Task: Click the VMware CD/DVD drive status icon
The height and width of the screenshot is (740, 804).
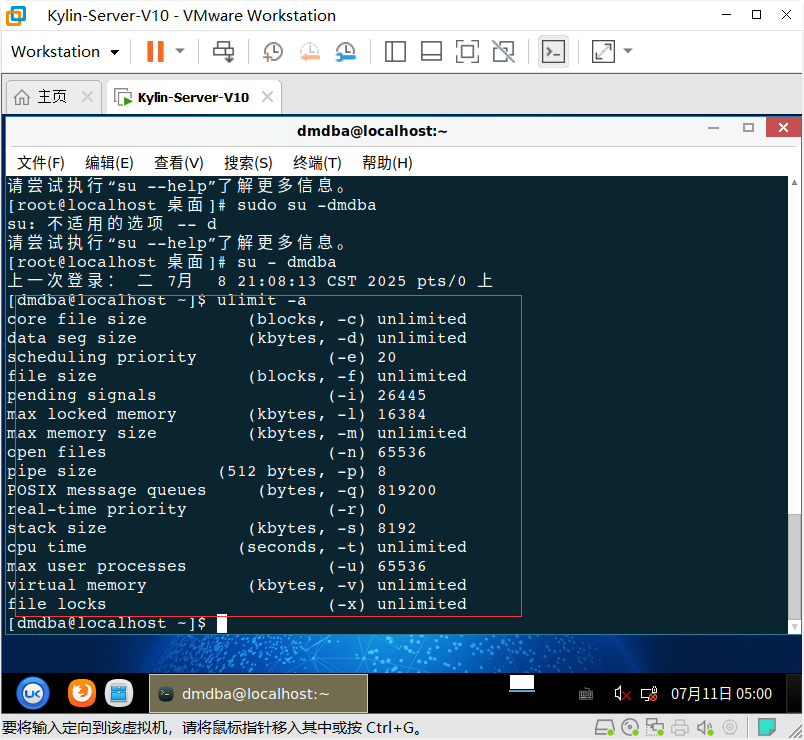Action: pyautogui.click(x=630, y=727)
